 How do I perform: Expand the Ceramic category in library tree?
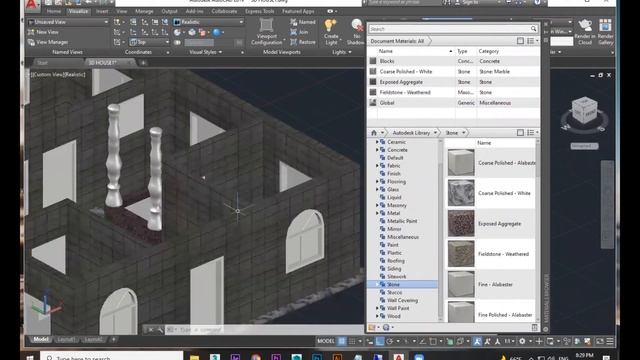pyautogui.click(x=377, y=142)
